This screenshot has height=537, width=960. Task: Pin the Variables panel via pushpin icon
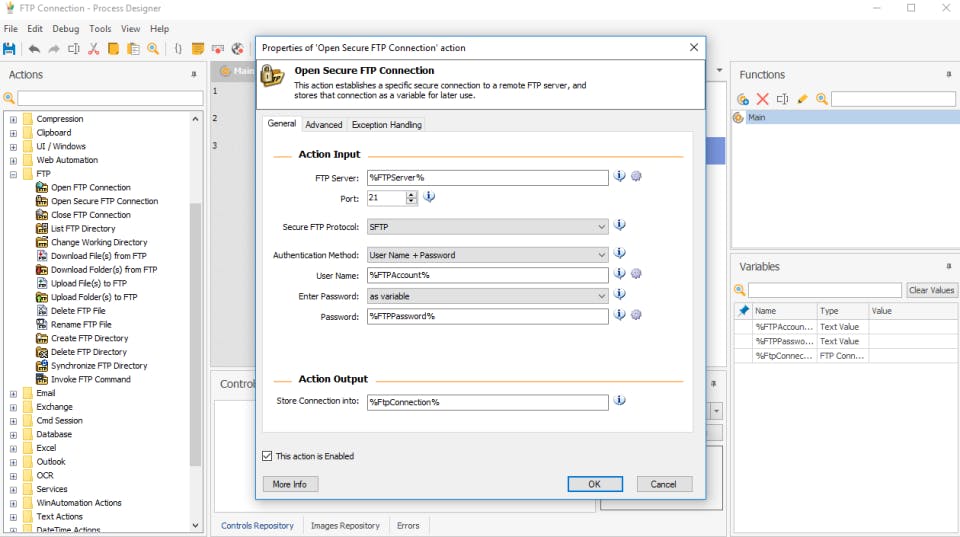coord(949,266)
